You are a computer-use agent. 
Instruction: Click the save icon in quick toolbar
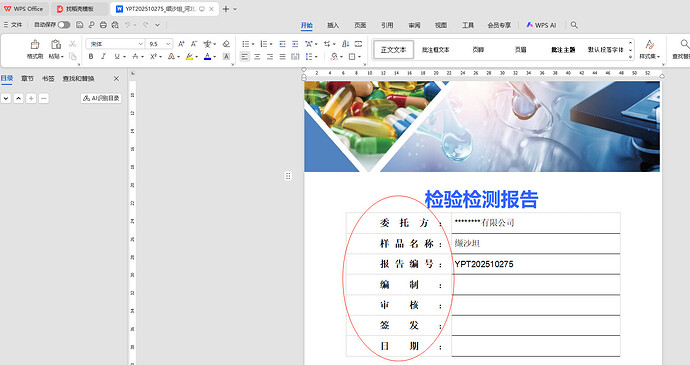click(x=79, y=25)
